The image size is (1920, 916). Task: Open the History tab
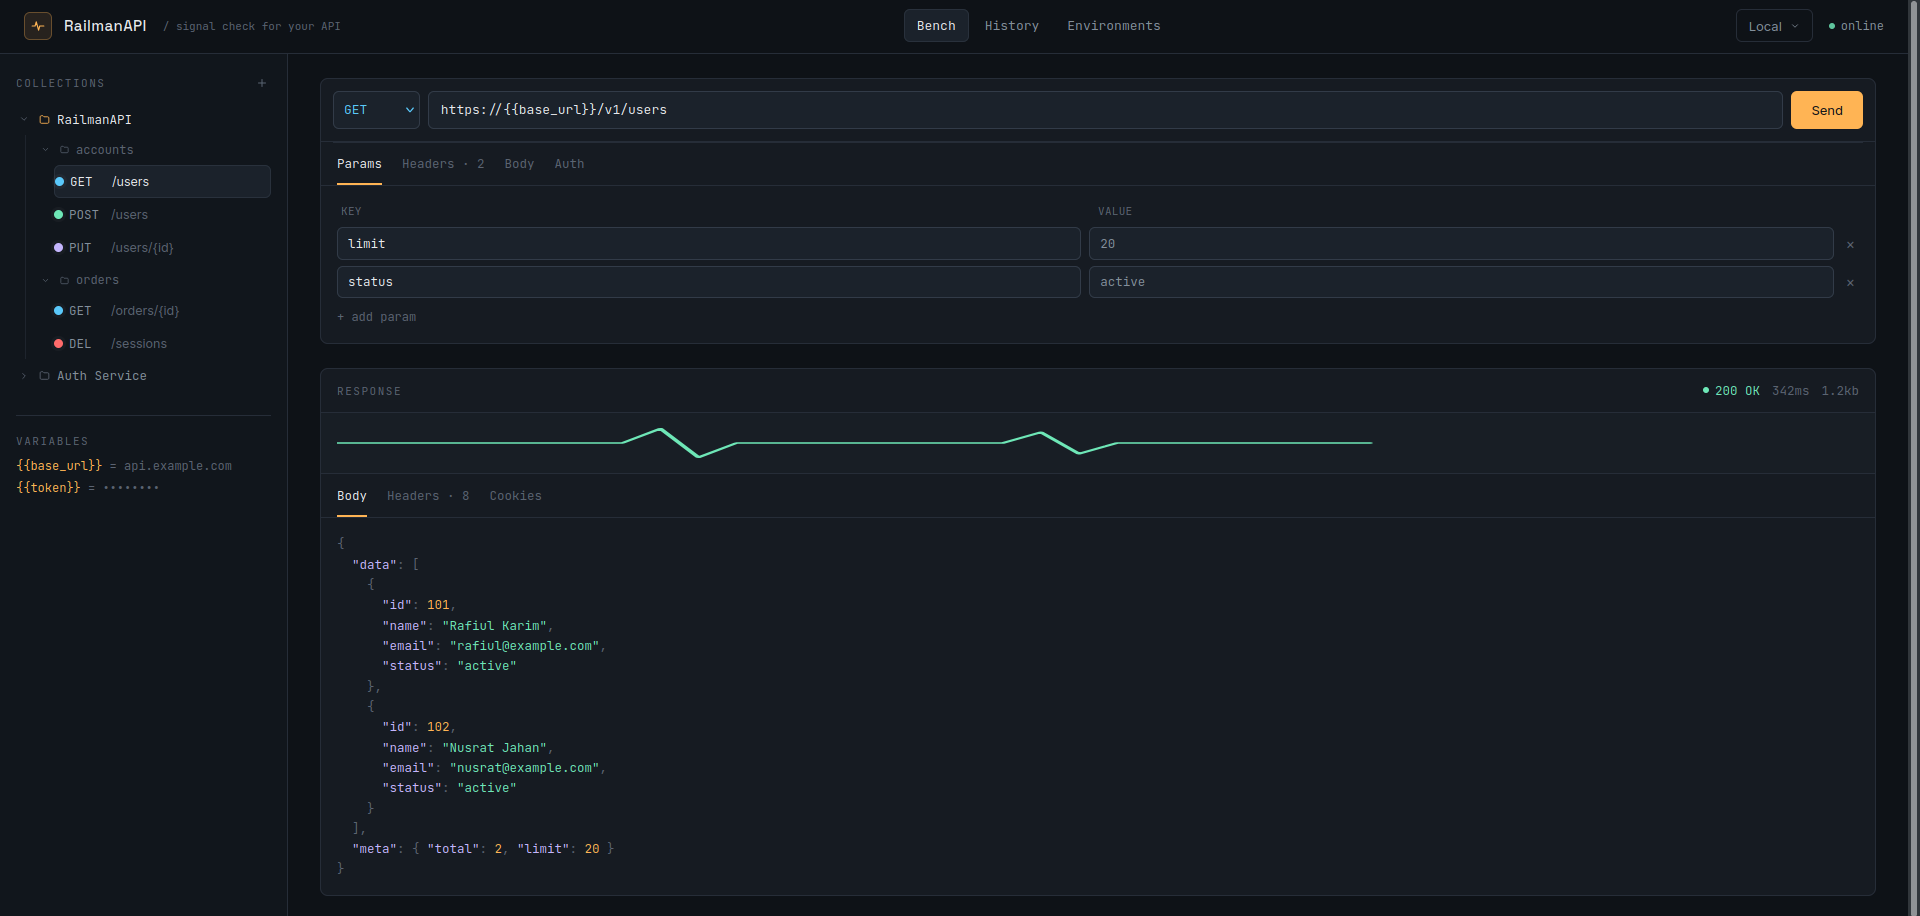click(x=1011, y=26)
